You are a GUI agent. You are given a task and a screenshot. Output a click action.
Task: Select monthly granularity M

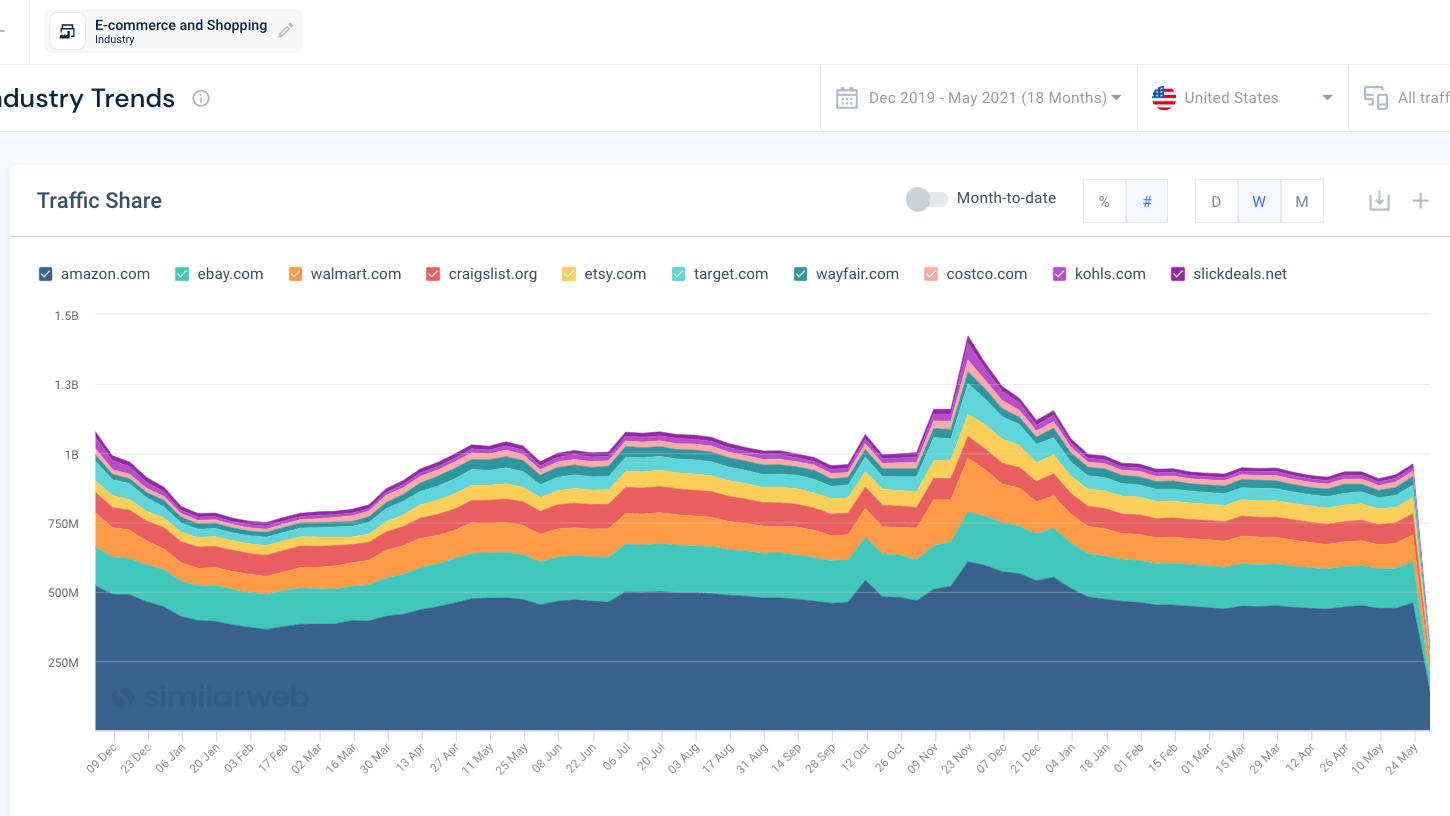[x=1302, y=201]
